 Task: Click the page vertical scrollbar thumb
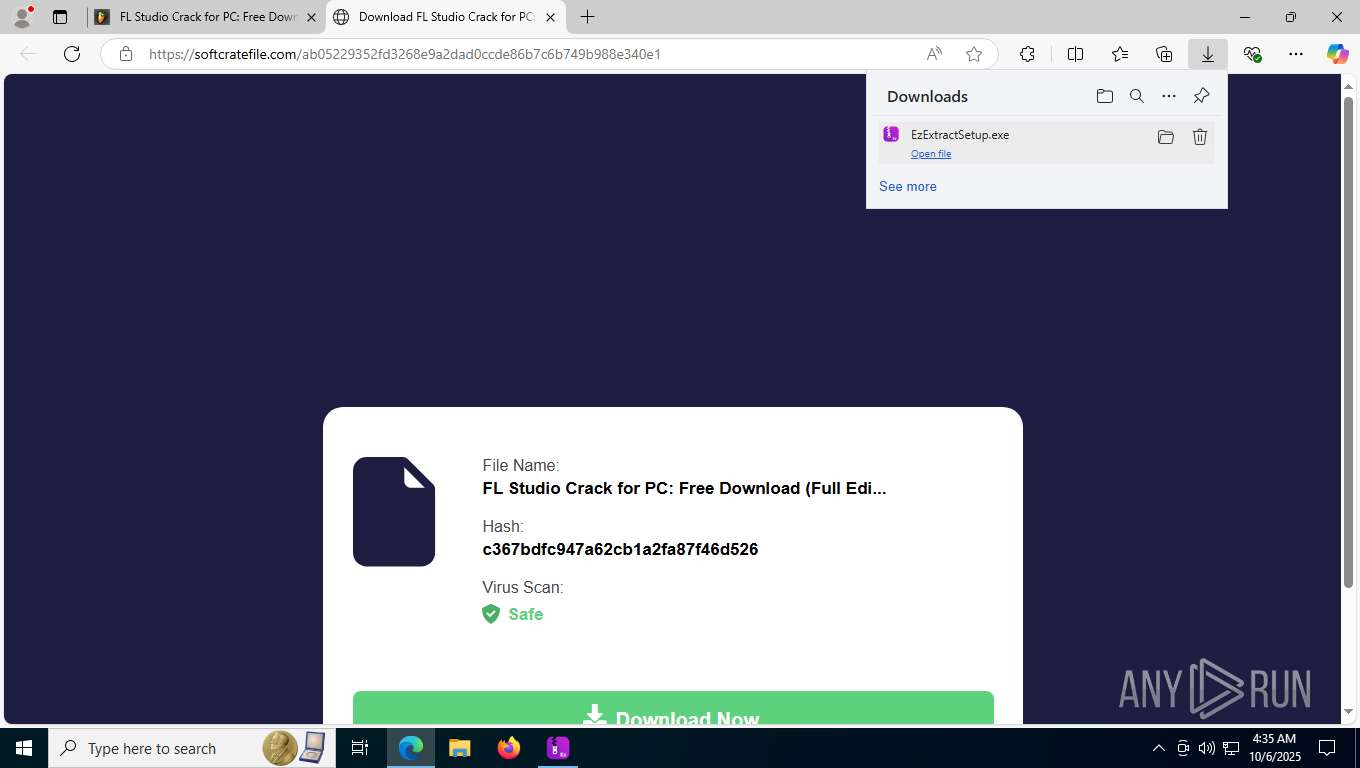[x=1348, y=342]
